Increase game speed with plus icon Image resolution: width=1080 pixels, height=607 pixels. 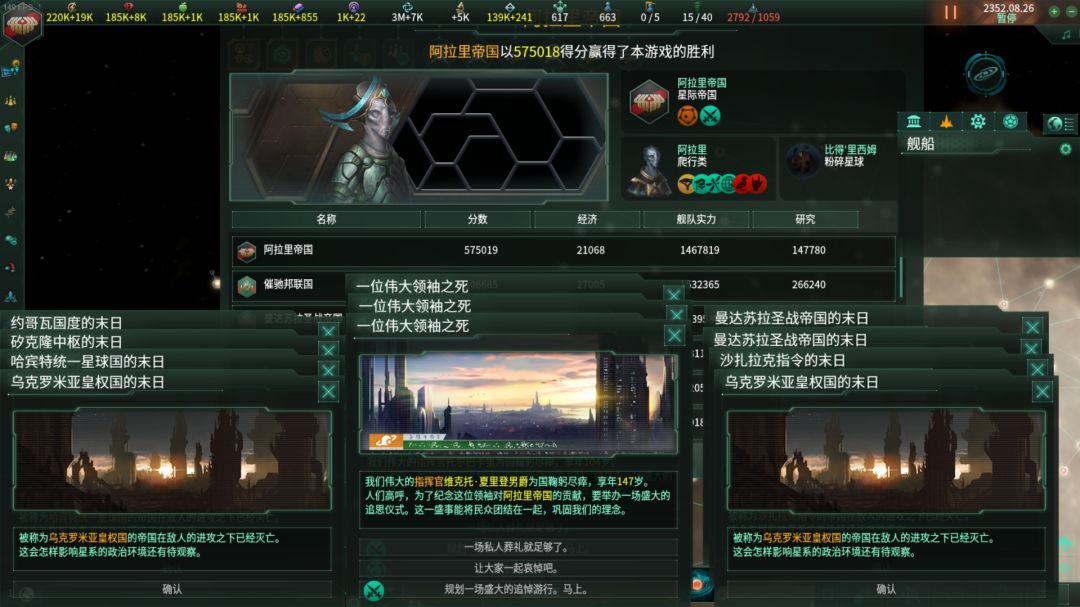coord(1054,12)
